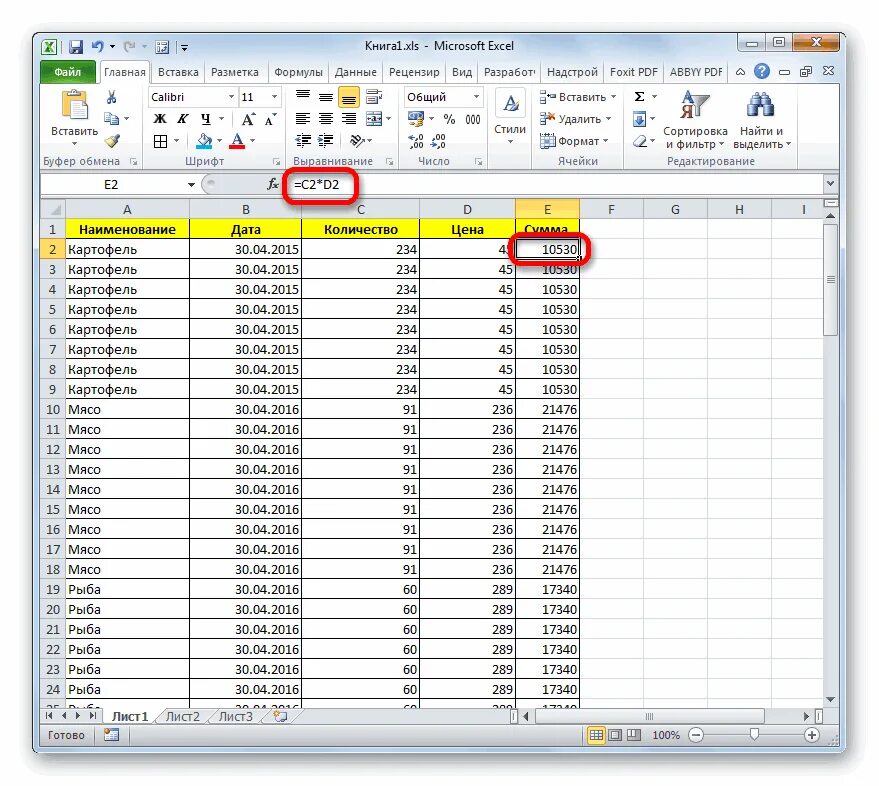
Task: Switch to Page Layout view in the status bar
Action: click(615, 735)
